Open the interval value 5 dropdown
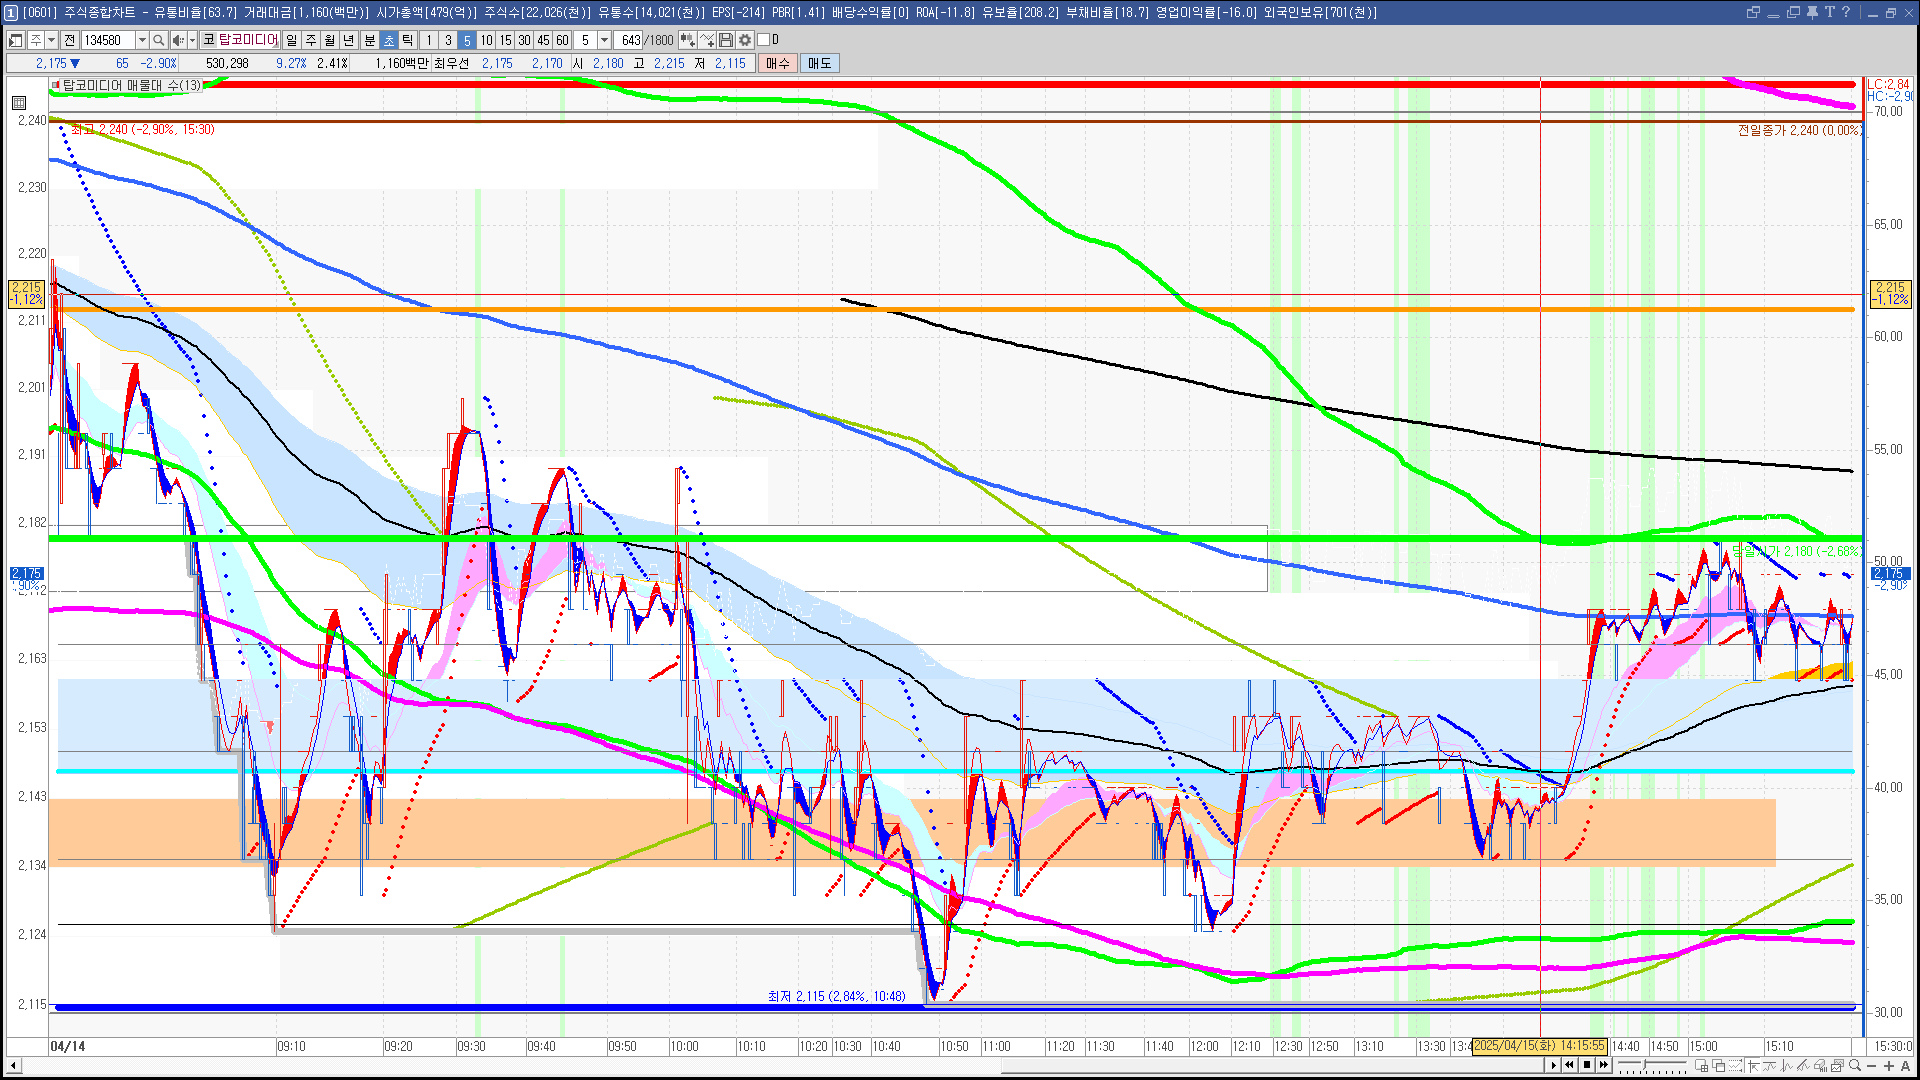This screenshot has height=1080, width=1920. 604,40
